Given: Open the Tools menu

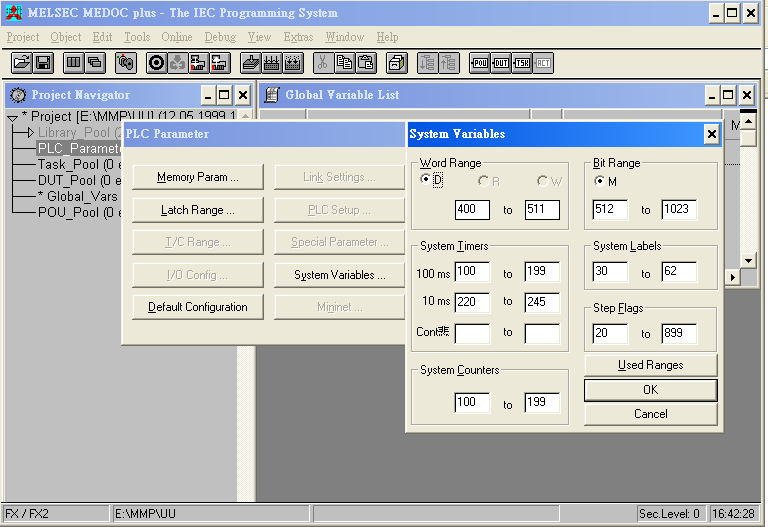Looking at the screenshot, I should click(137, 37).
